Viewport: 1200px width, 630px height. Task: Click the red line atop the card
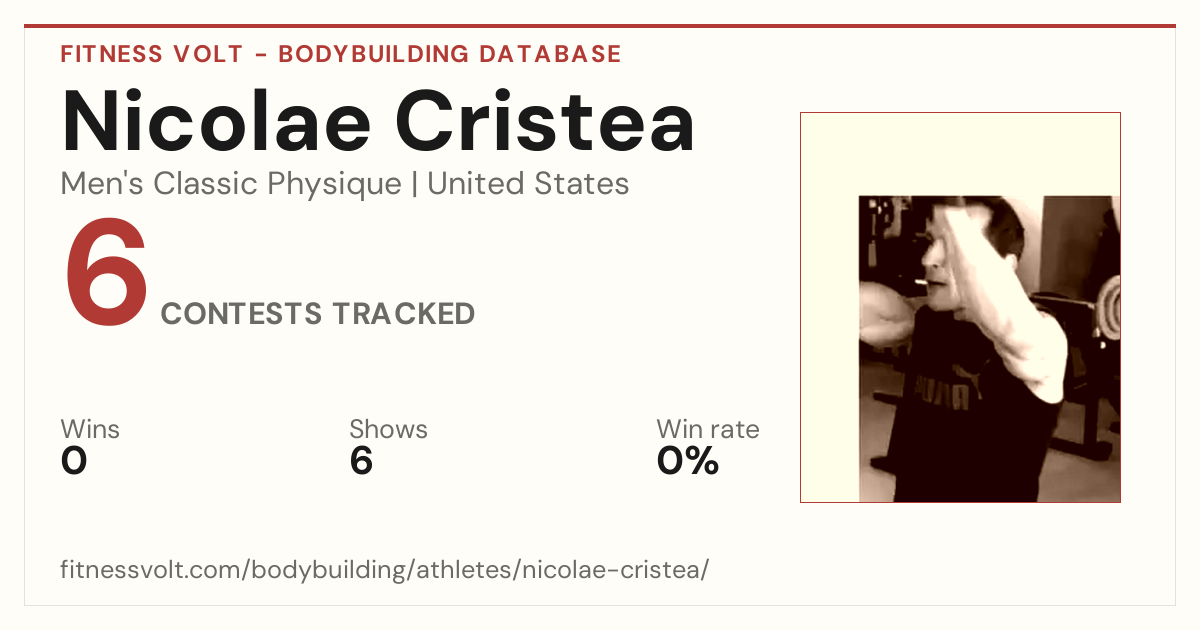600,26
